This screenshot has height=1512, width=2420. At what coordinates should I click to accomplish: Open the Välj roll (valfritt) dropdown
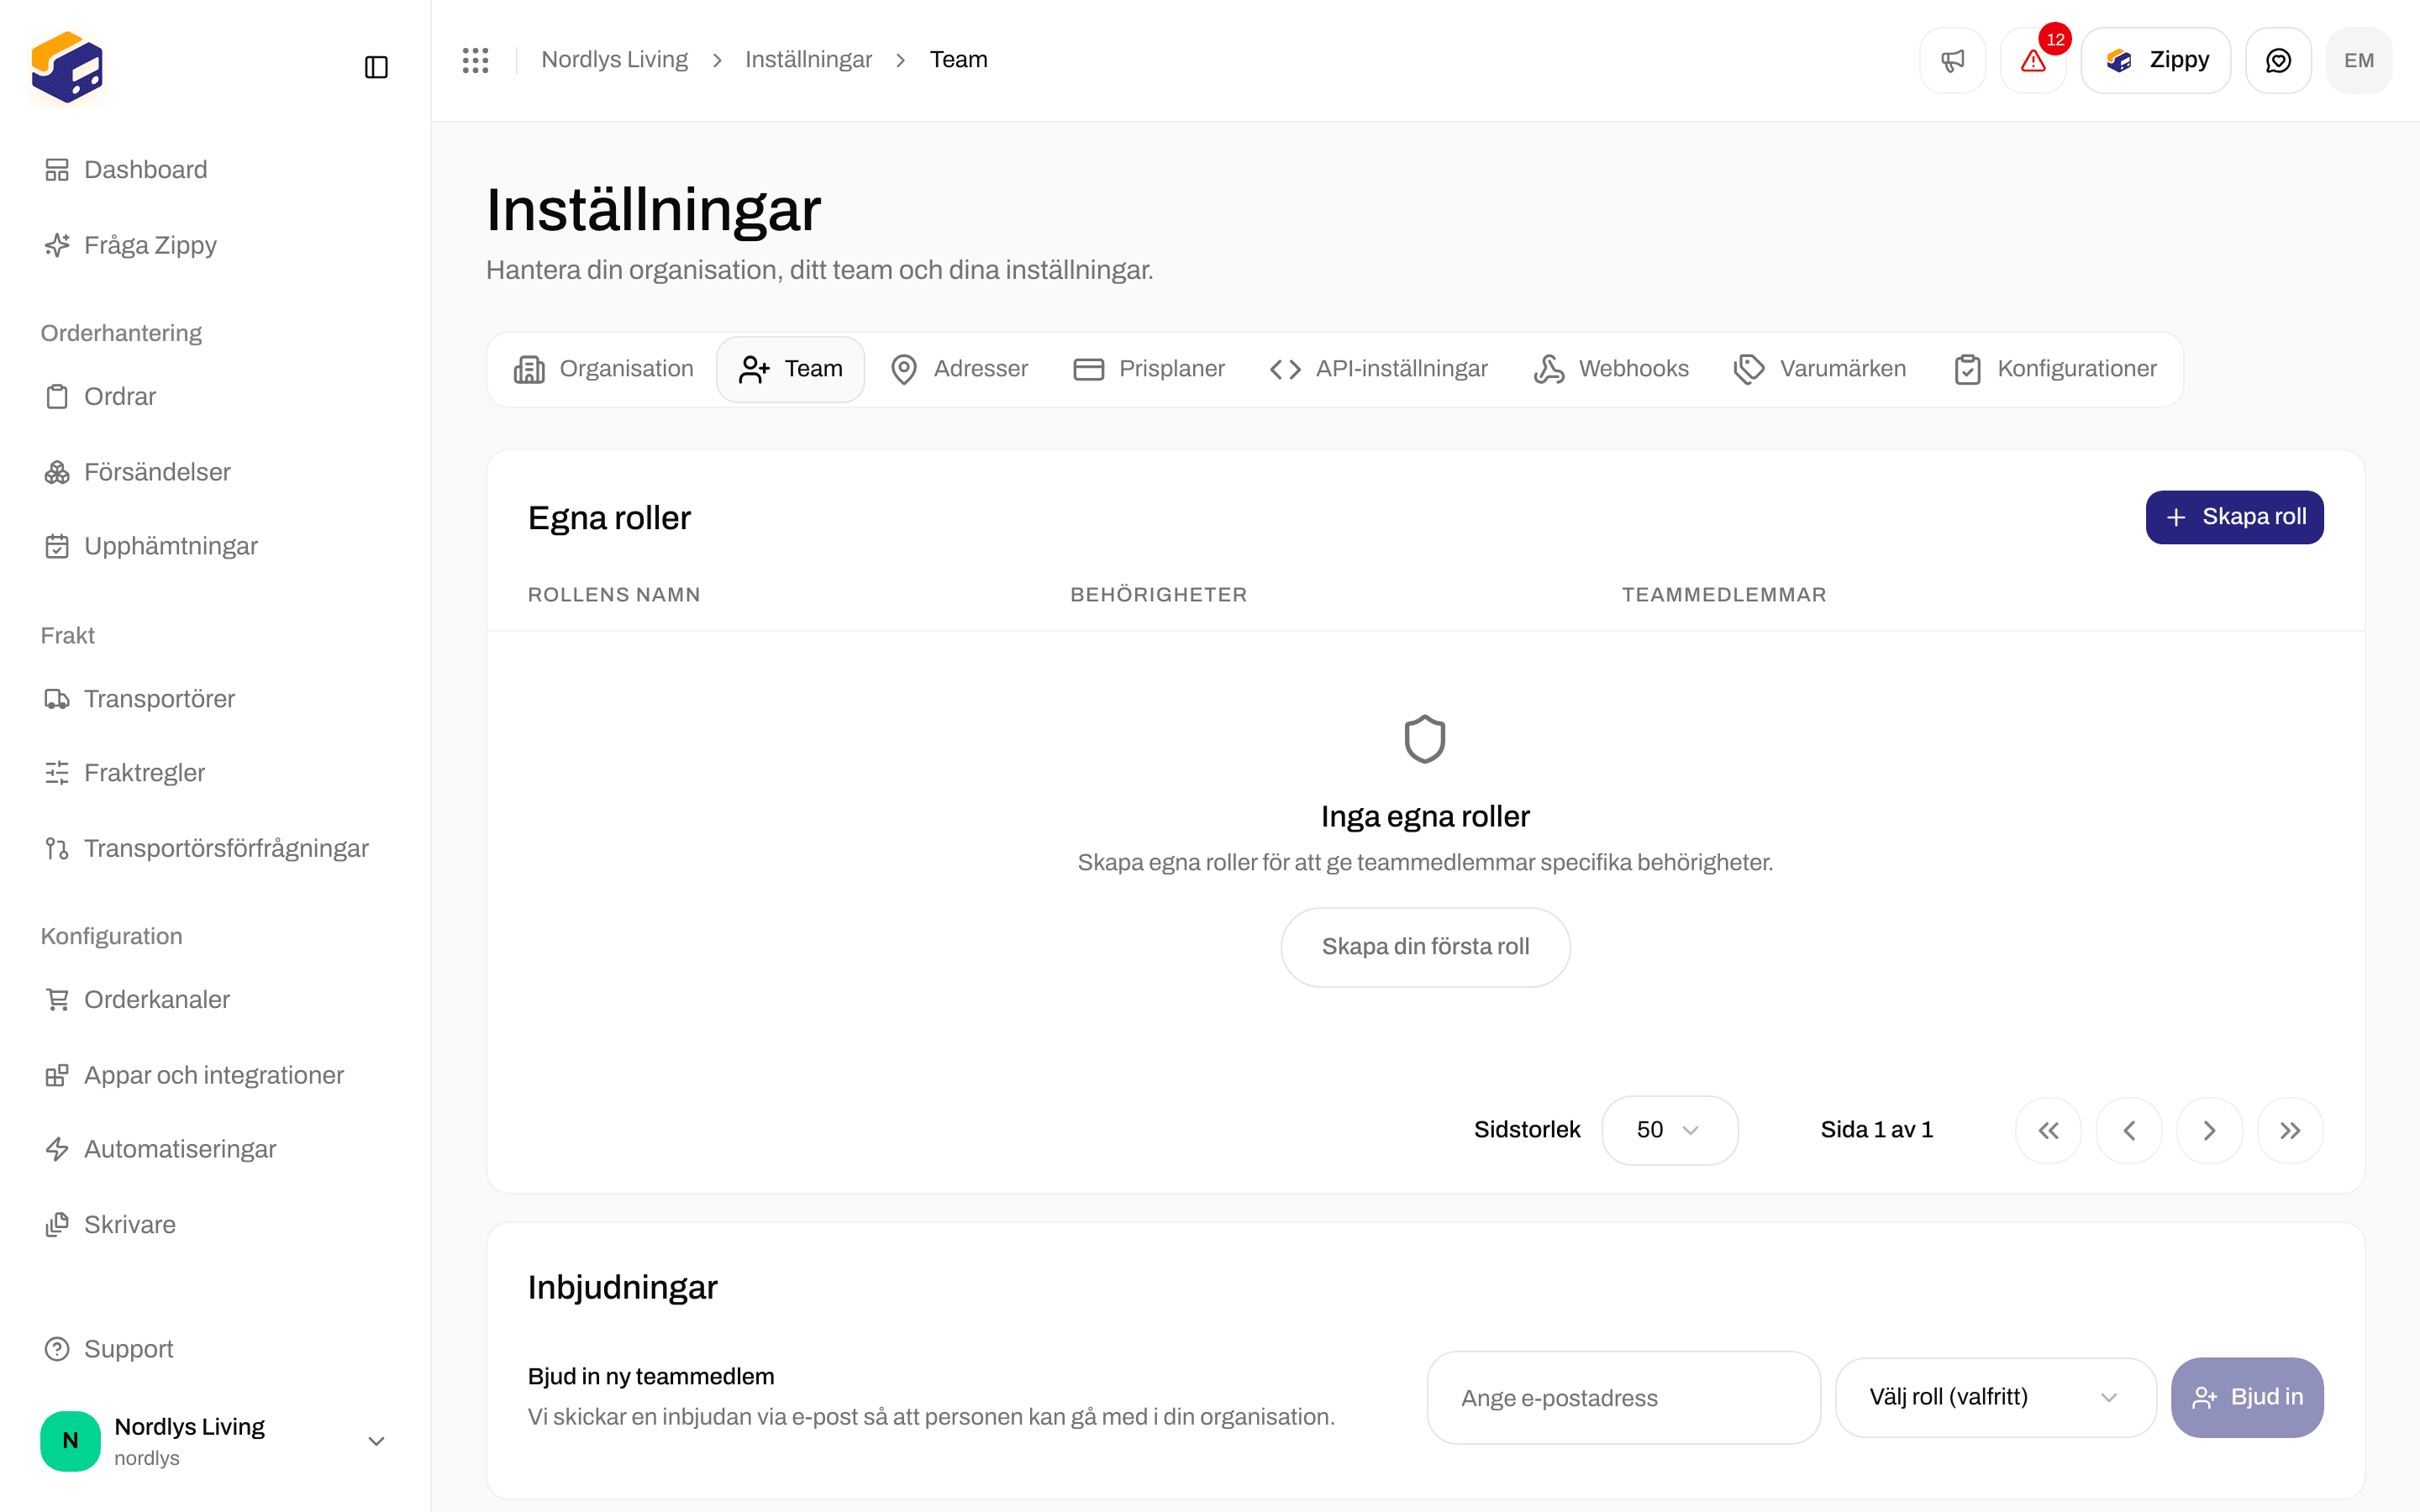1995,1397
